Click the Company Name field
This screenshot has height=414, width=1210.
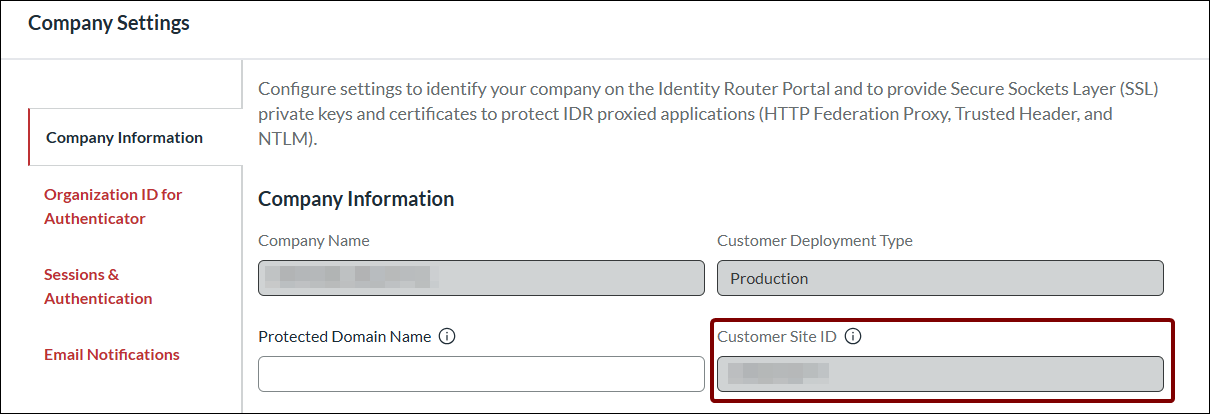tap(481, 278)
